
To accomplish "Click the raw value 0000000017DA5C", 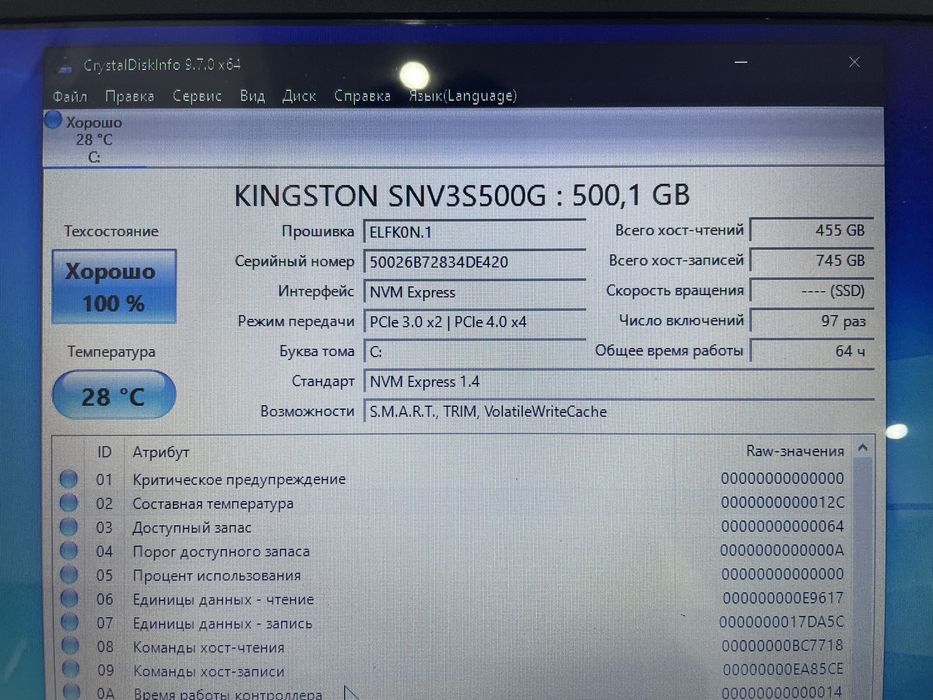I will [x=782, y=621].
